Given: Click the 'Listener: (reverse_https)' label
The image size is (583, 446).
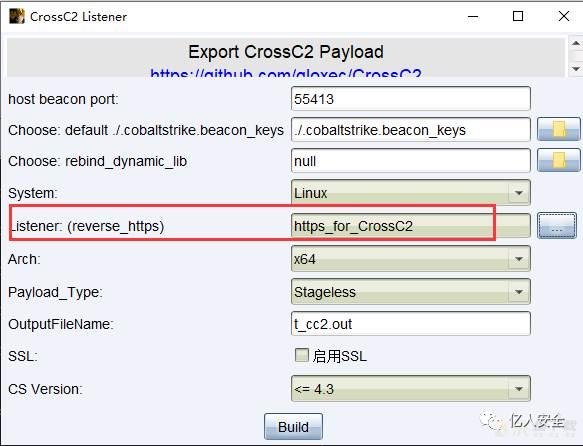Looking at the screenshot, I should (86, 226).
